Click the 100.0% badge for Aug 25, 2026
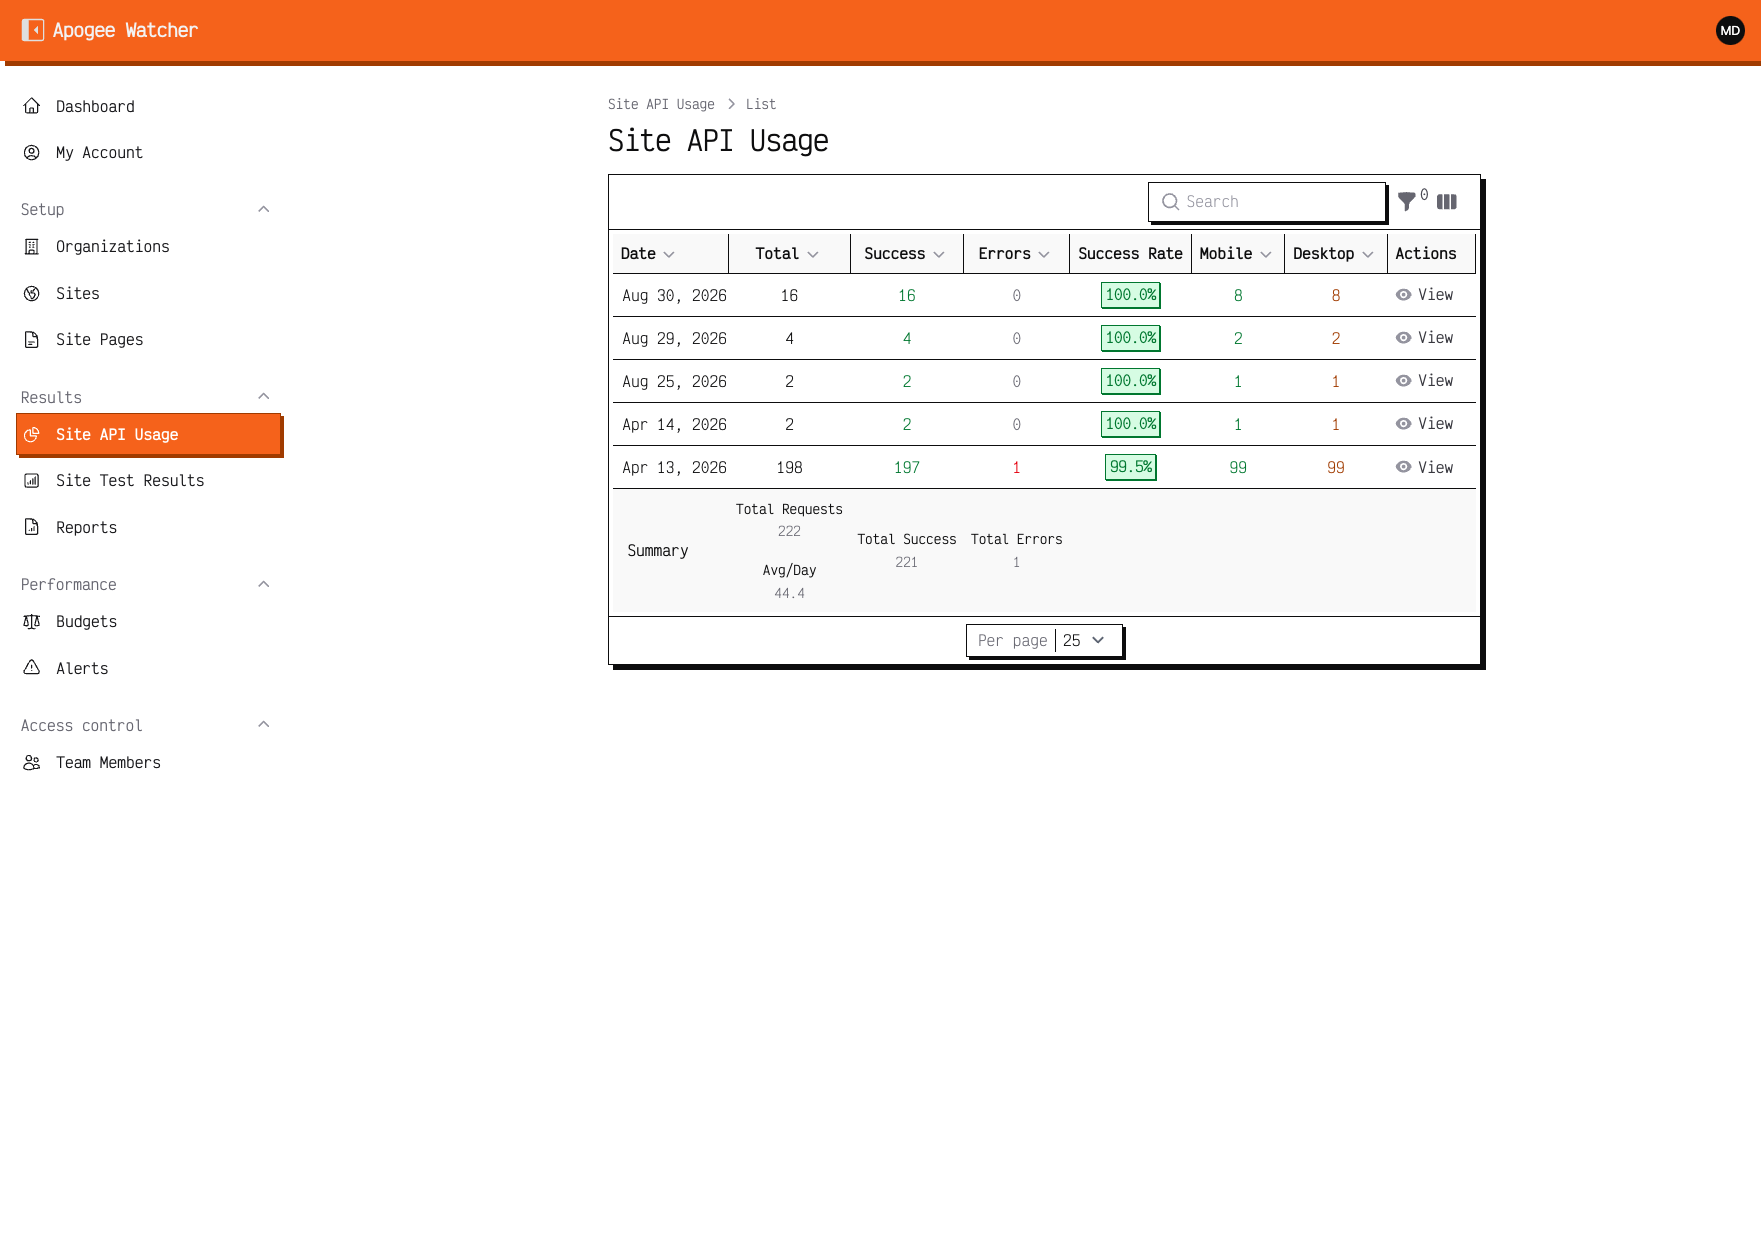The image size is (1761, 1250). 1131,381
